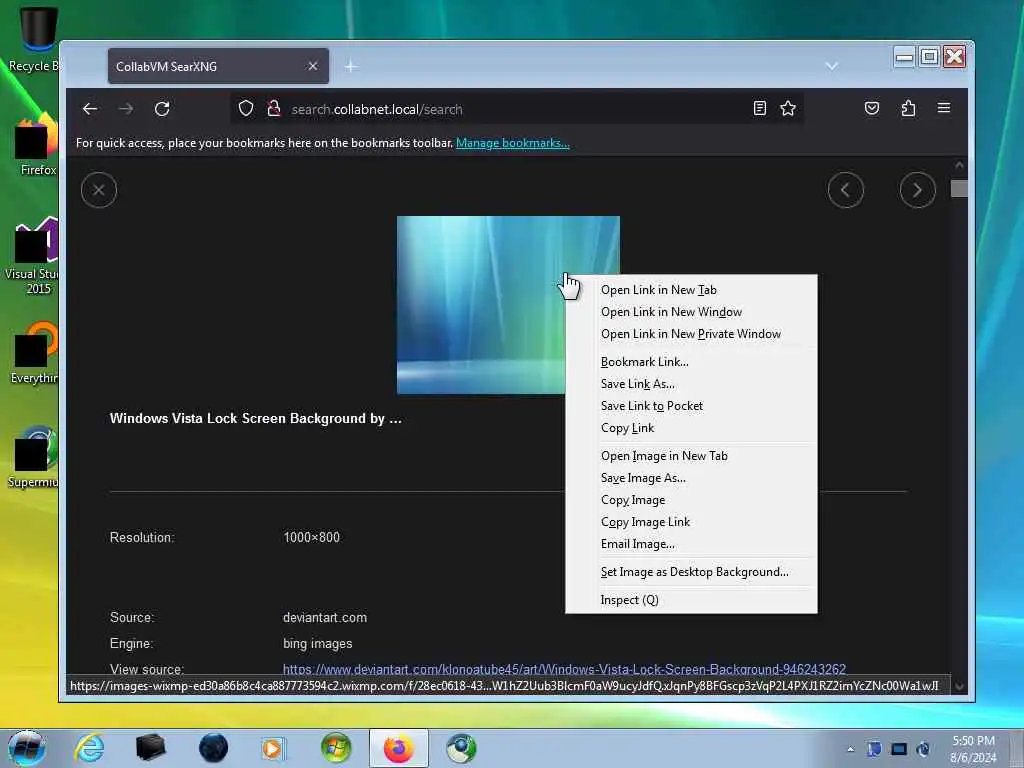Click the forward navigation arrow

(126, 109)
